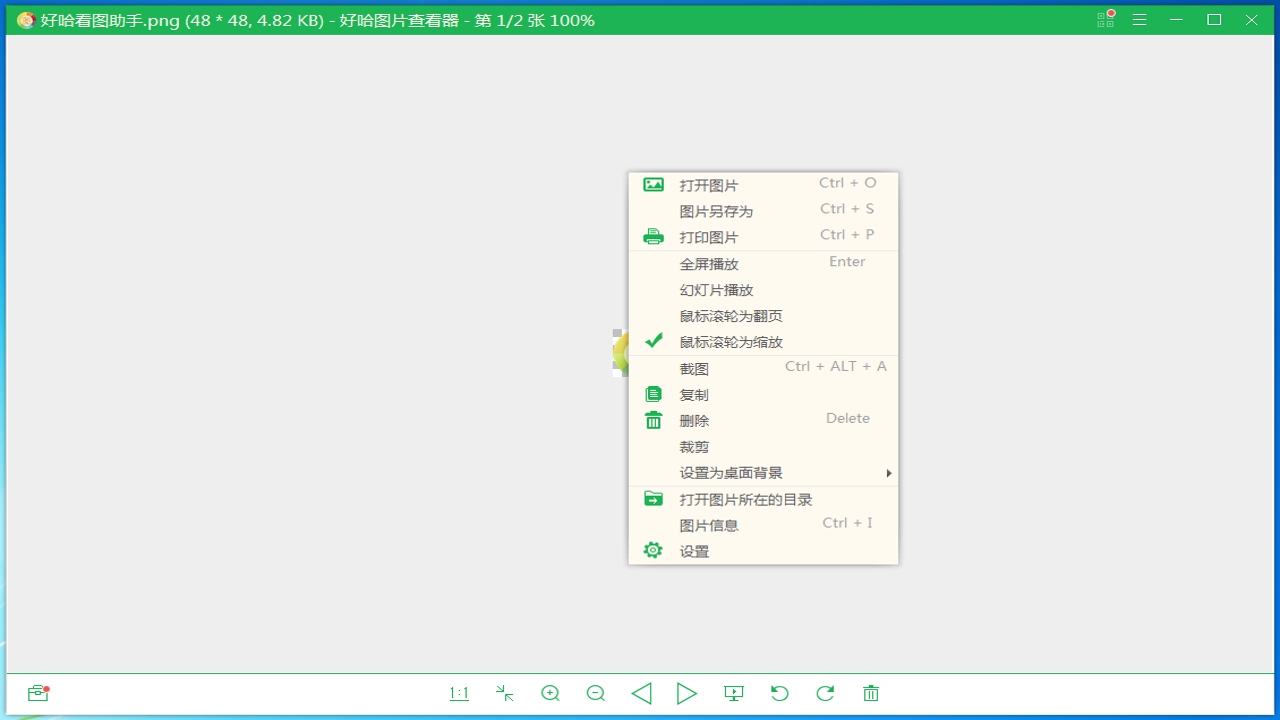Click the fit-to-window shrink arrows icon
Screen dimensions: 1280x720
coord(505,693)
